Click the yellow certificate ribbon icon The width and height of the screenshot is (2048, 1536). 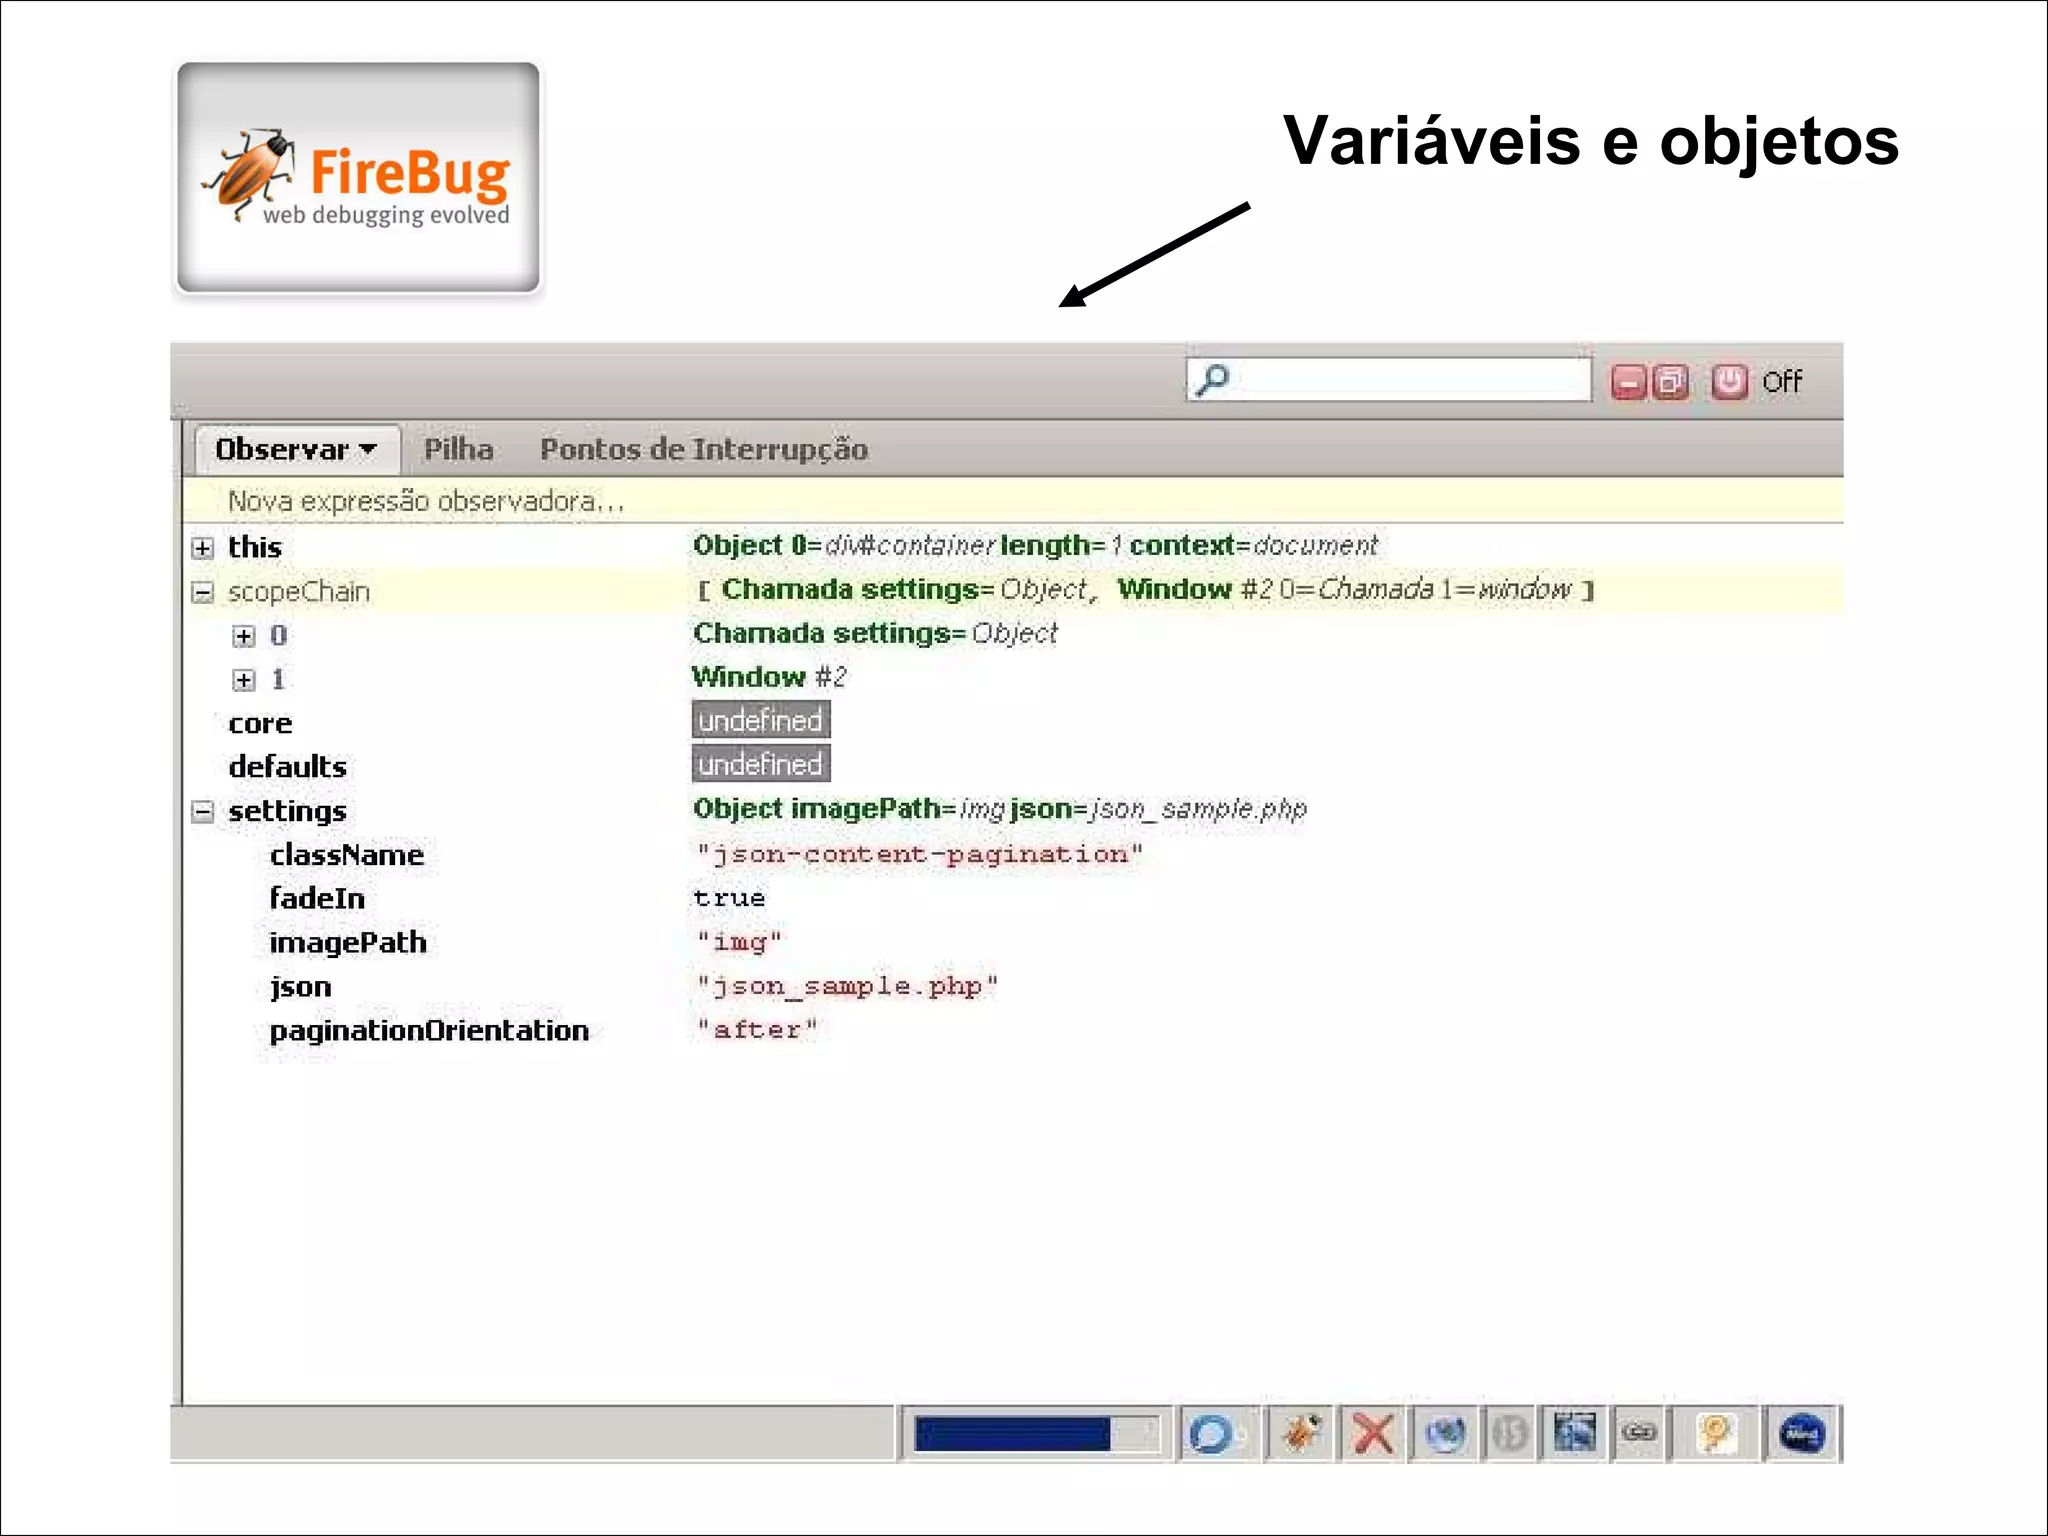(1714, 1434)
